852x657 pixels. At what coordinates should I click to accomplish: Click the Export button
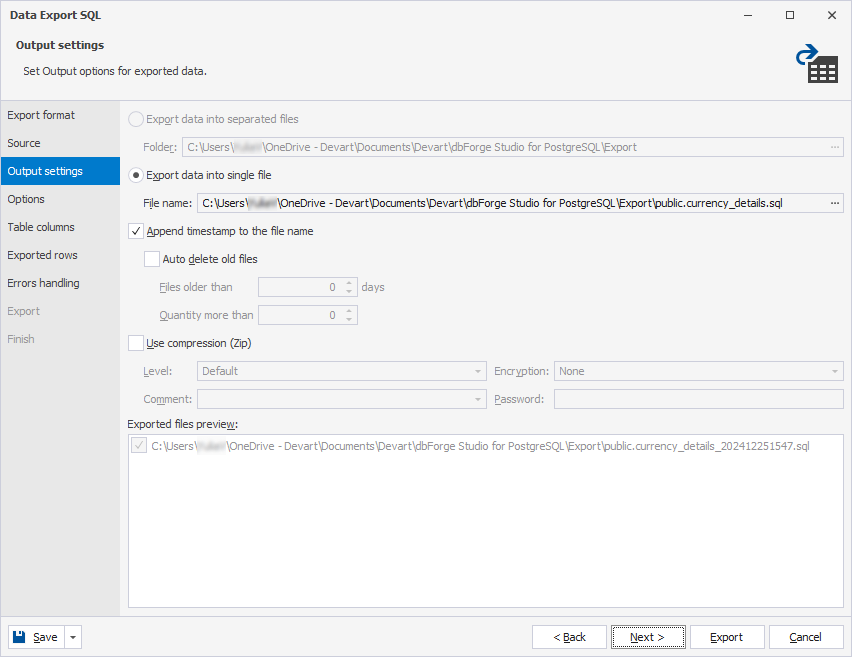pos(726,637)
